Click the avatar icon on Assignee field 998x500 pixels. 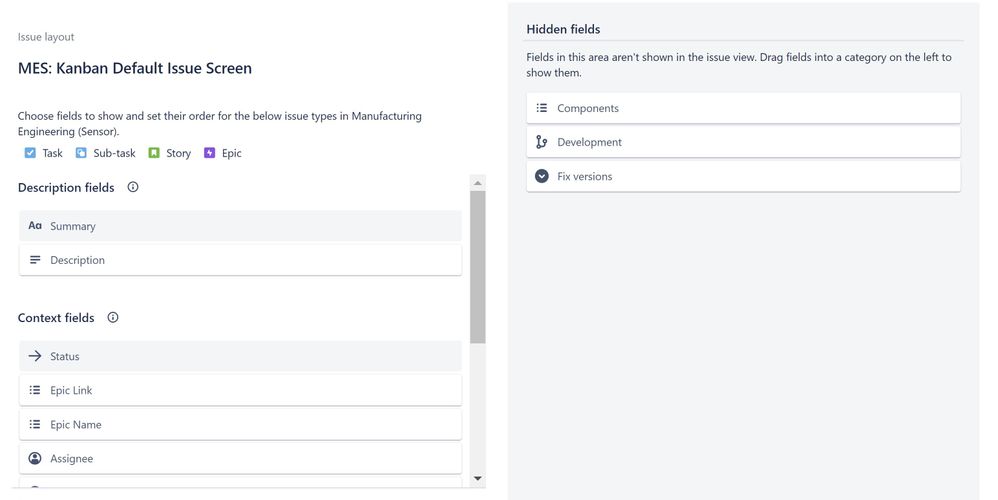[x=35, y=459]
